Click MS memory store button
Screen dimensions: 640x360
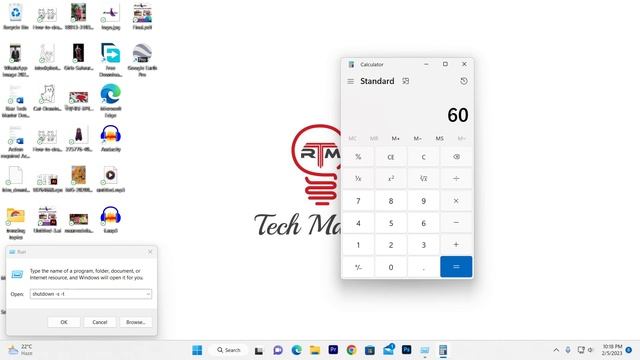(x=439, y=139)
